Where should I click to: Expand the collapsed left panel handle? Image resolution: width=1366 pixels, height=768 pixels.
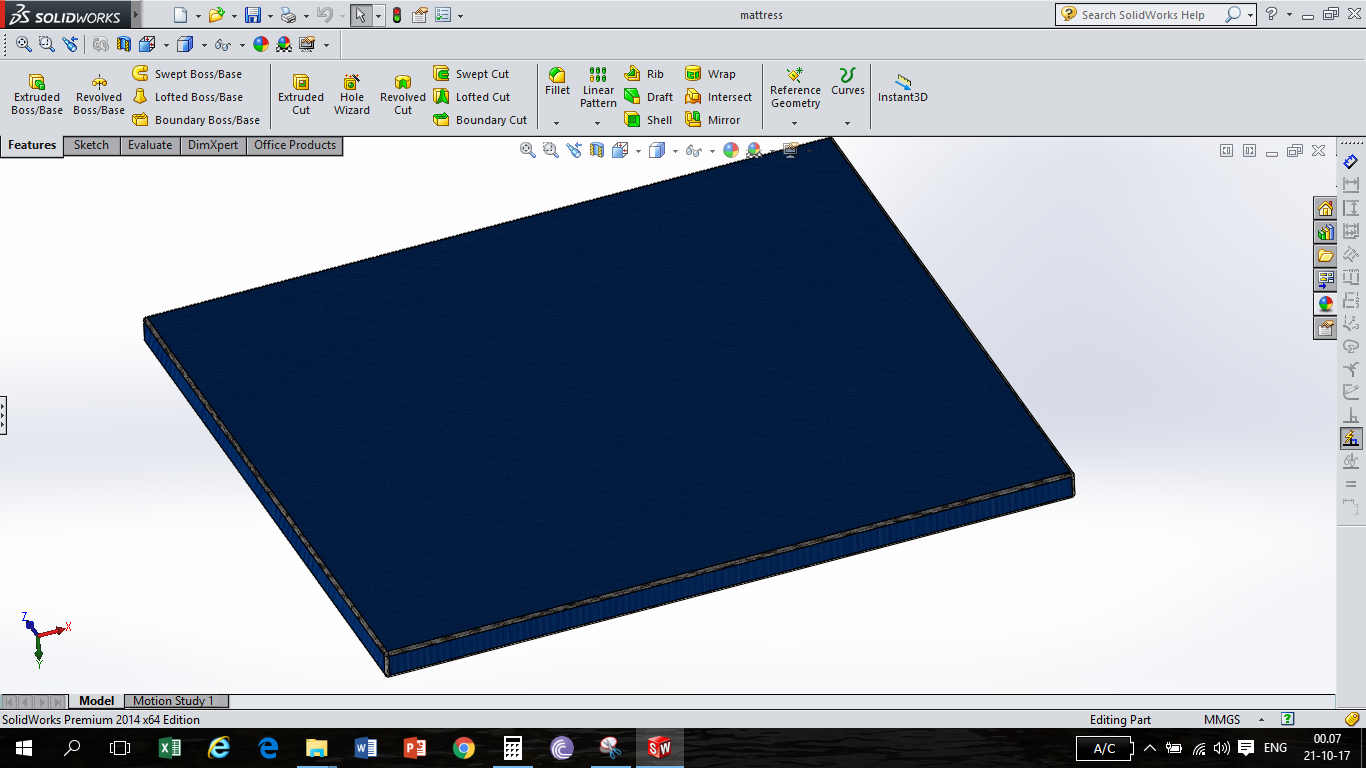3,414
